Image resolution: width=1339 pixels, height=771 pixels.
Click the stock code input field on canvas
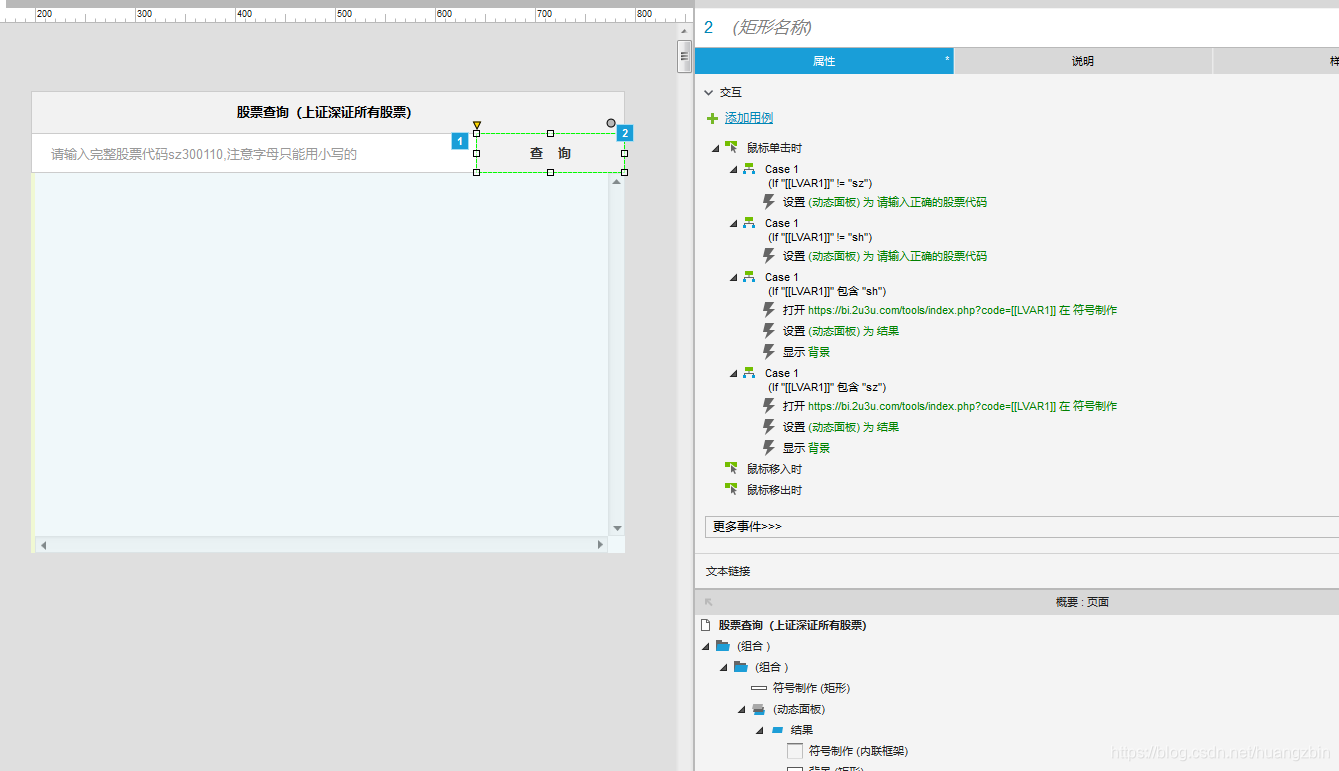(254, 153)
